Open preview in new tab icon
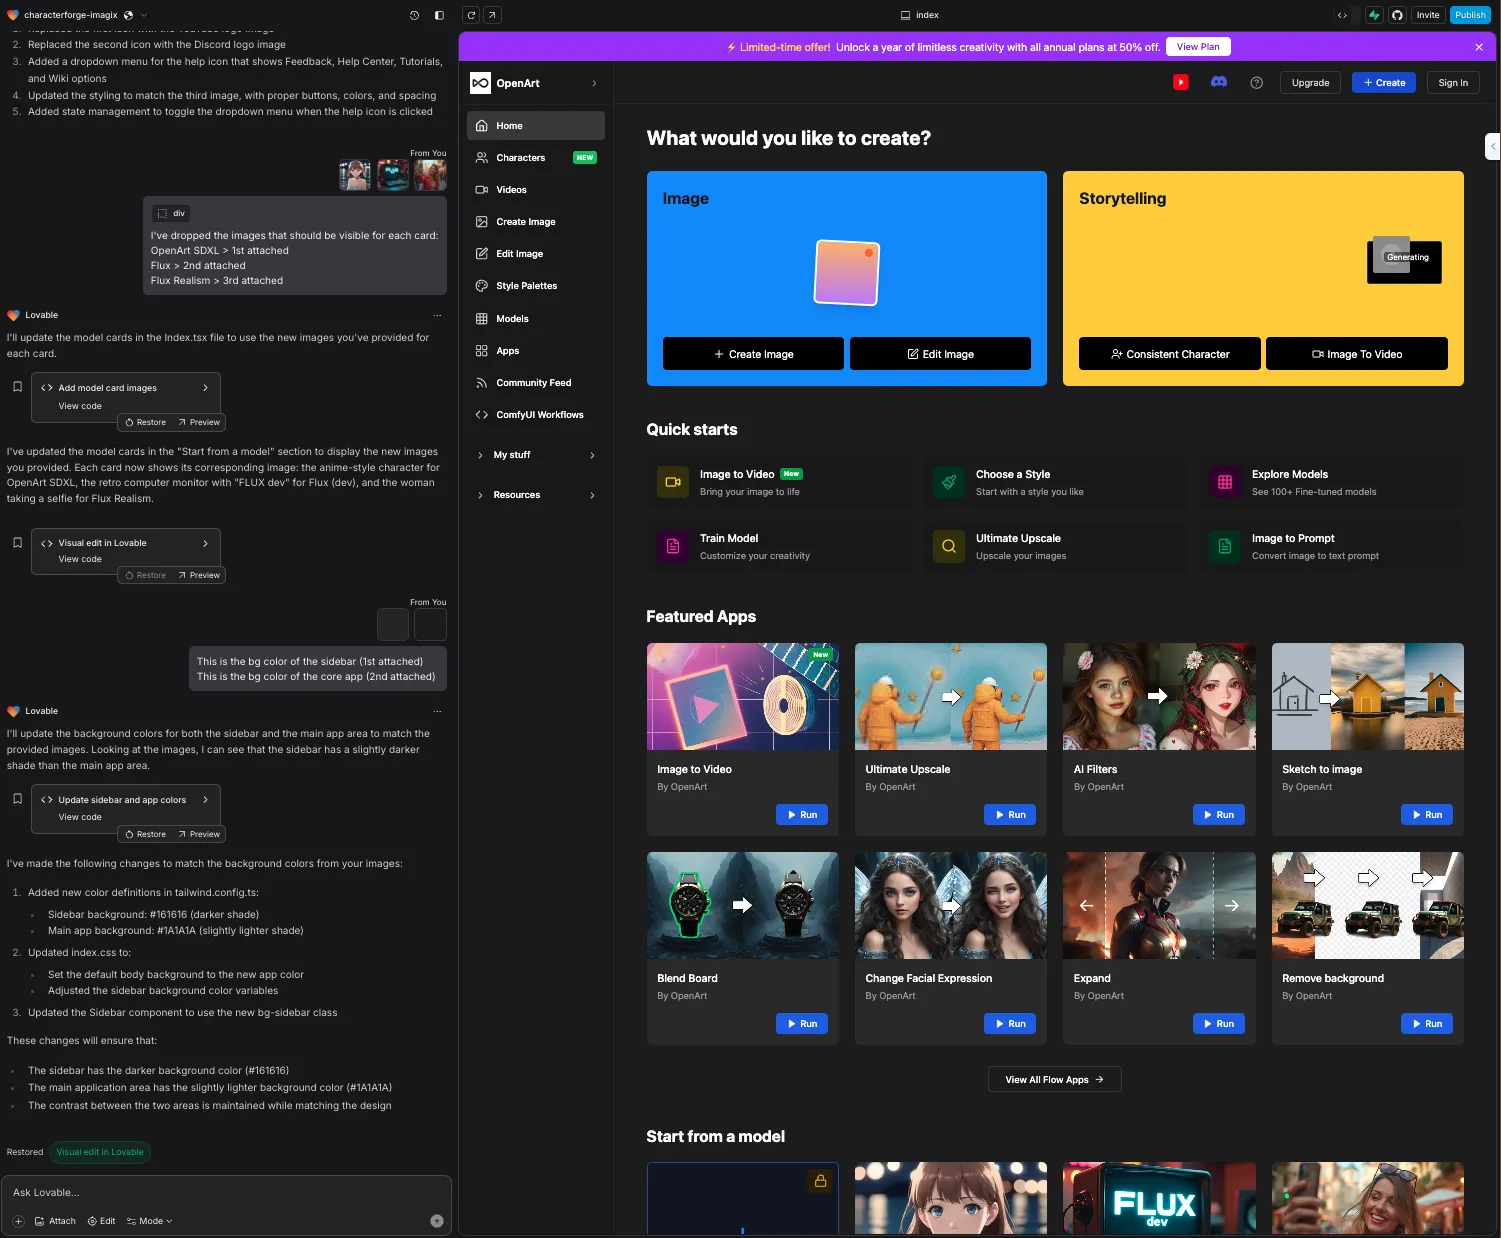The image size is (1501, 1238). coord(492,15)
